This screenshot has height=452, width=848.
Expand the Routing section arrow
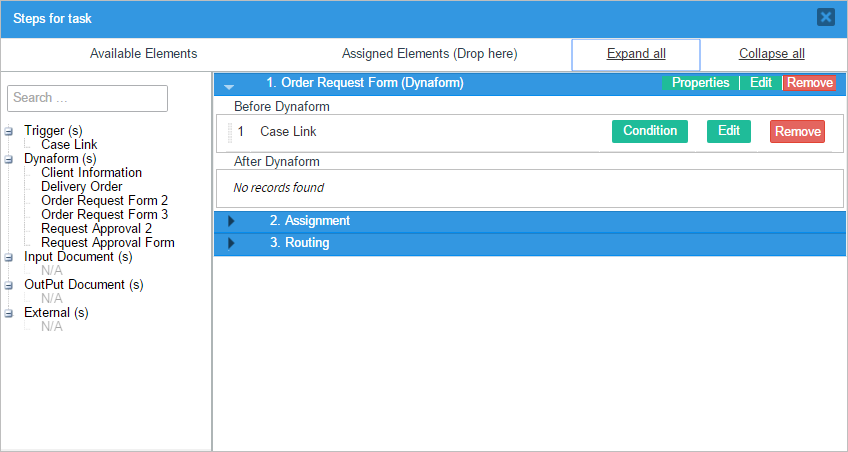[x=231, y=243]
